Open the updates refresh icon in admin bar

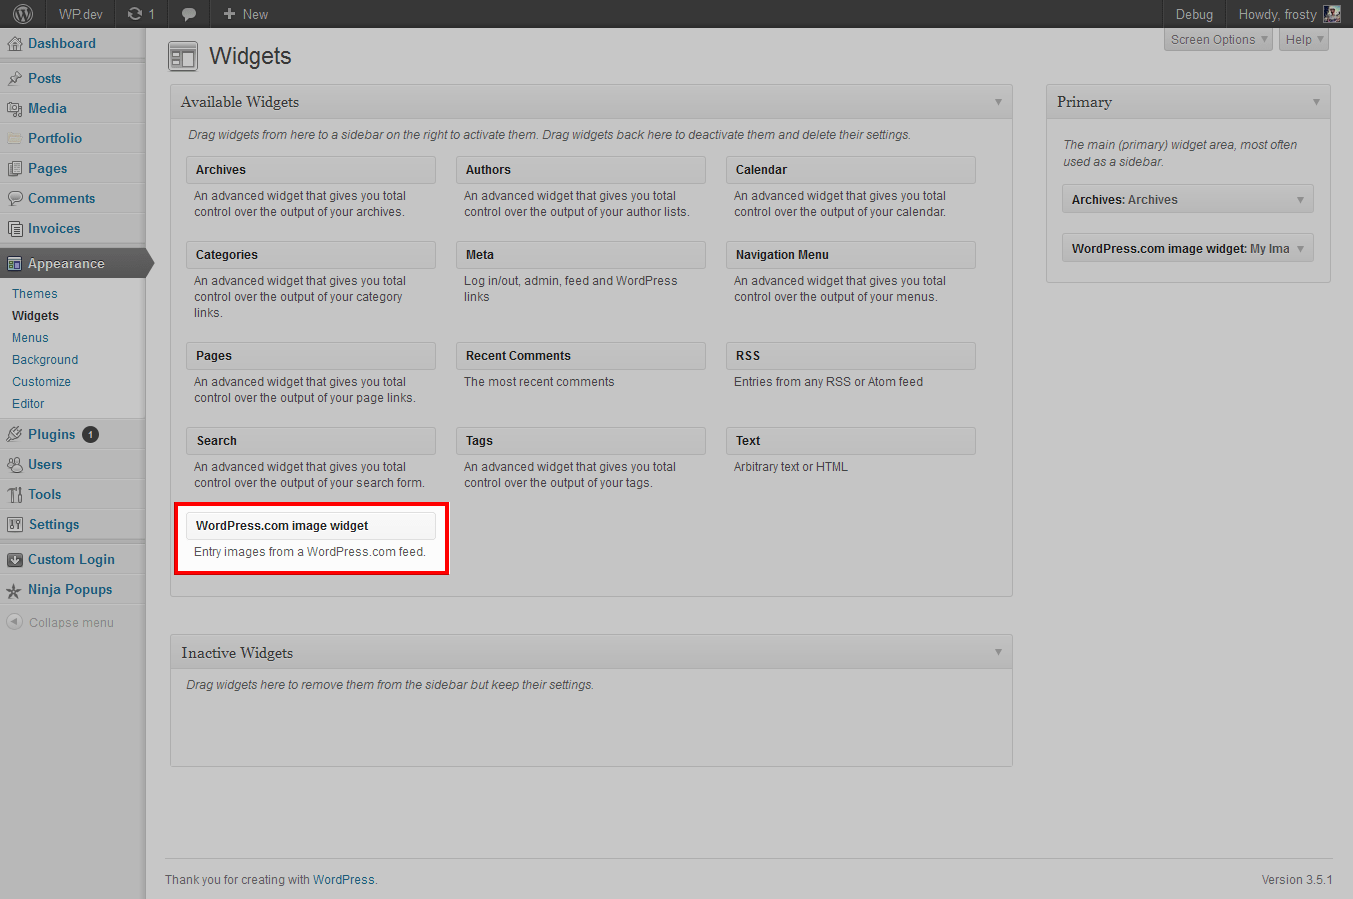135,14
